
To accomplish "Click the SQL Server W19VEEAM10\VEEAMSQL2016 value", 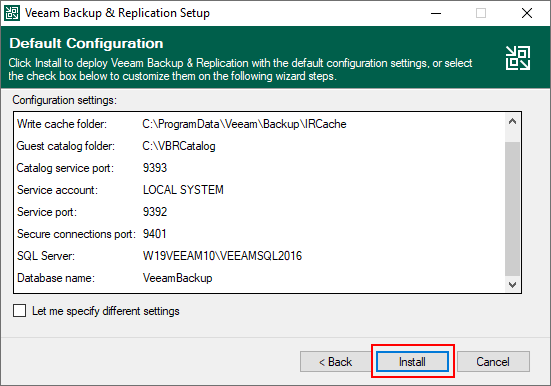I will (222, 256).
